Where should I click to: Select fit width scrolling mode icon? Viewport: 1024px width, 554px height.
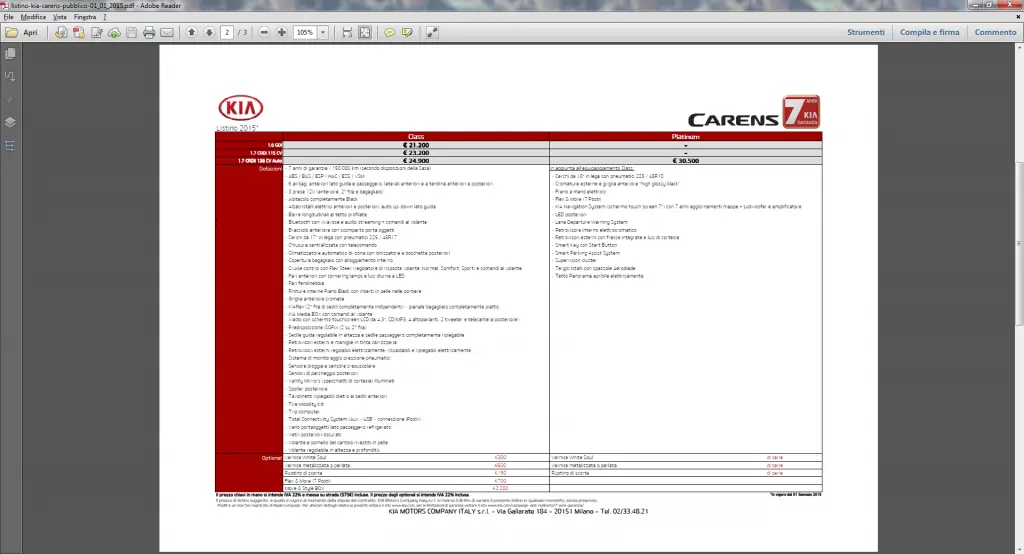(x=347, y=32)
